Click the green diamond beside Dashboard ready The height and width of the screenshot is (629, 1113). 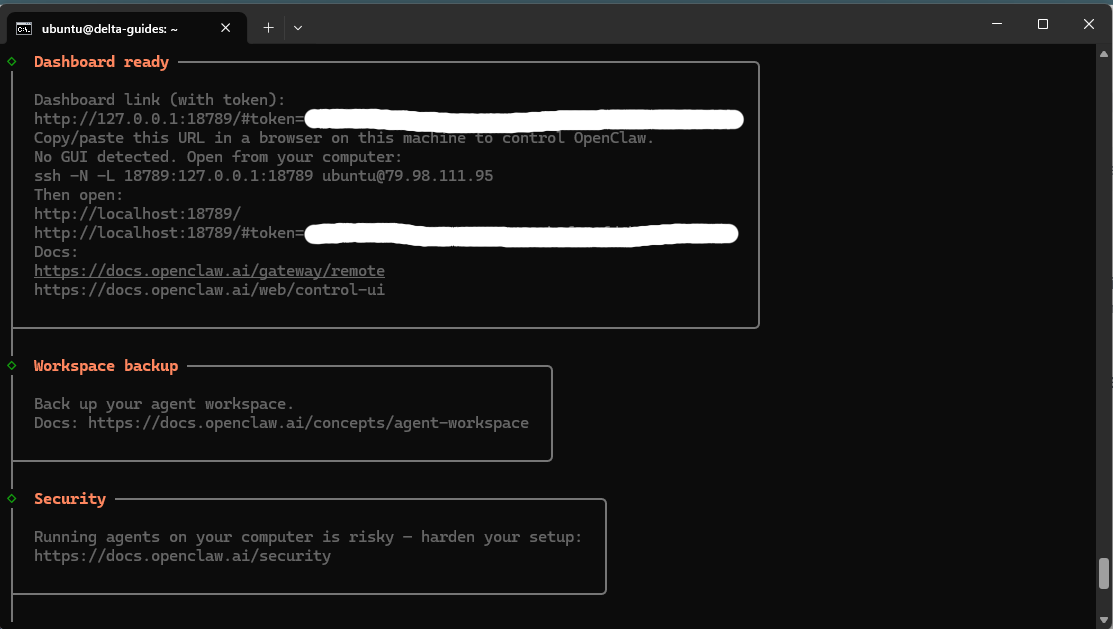click(12, 62)
